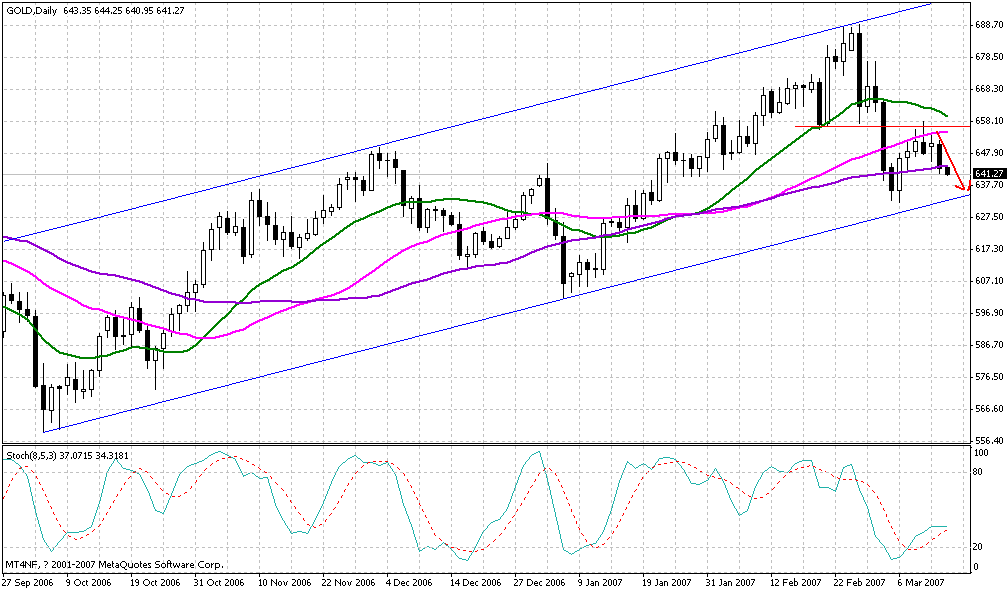This screenshot has width=1008, height=590.
Task: Click the MT4NF MetaQuotes copyright text
Action: pyautogui.click(x=115, y=565)
